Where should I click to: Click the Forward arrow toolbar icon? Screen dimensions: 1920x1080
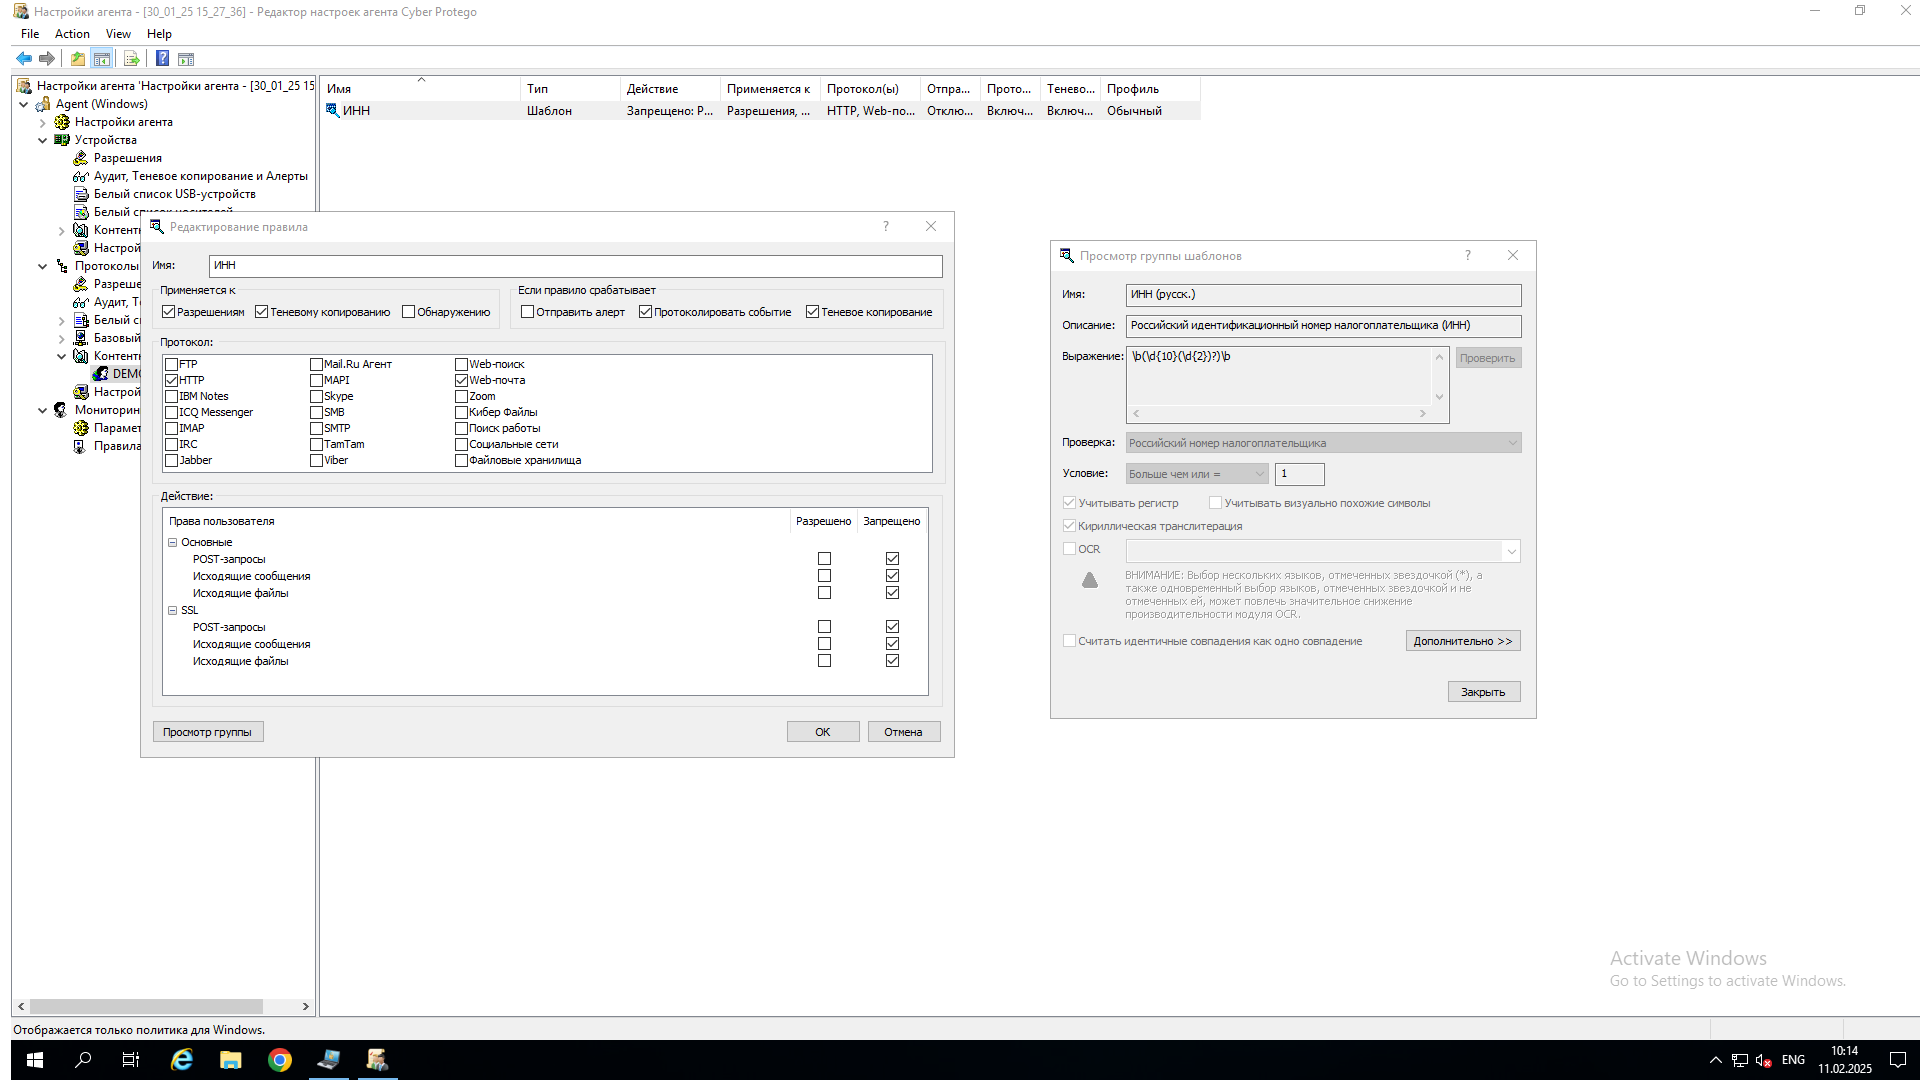tap(46, 59)
